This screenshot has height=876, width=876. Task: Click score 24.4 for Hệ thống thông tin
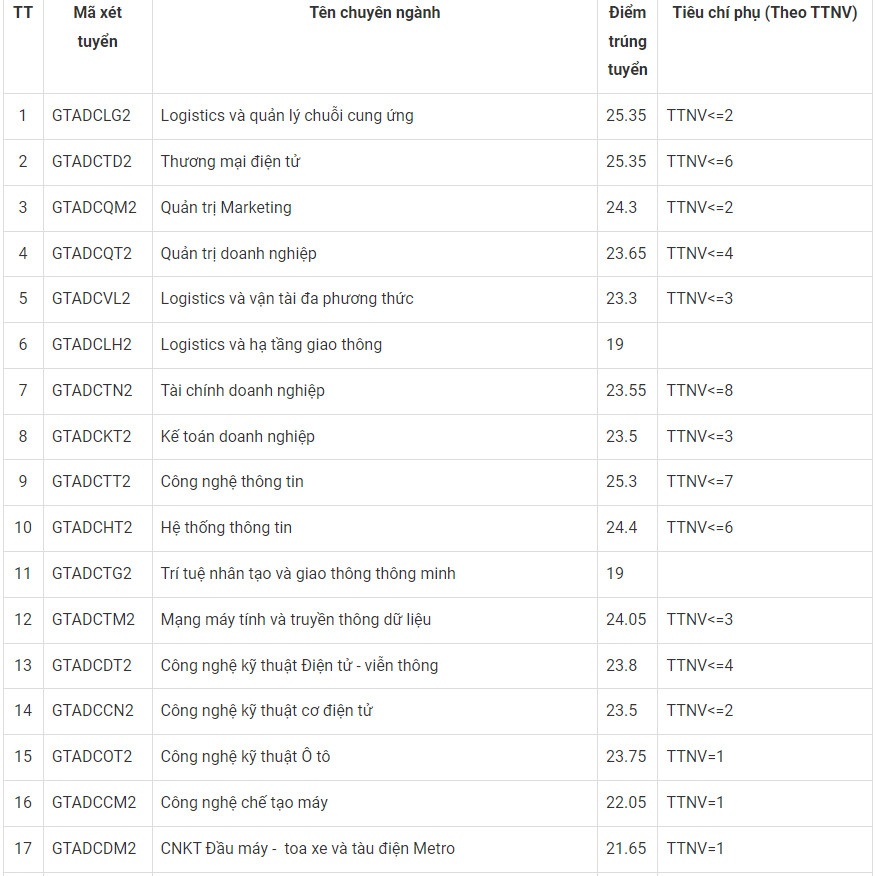(x=621, y=528)
